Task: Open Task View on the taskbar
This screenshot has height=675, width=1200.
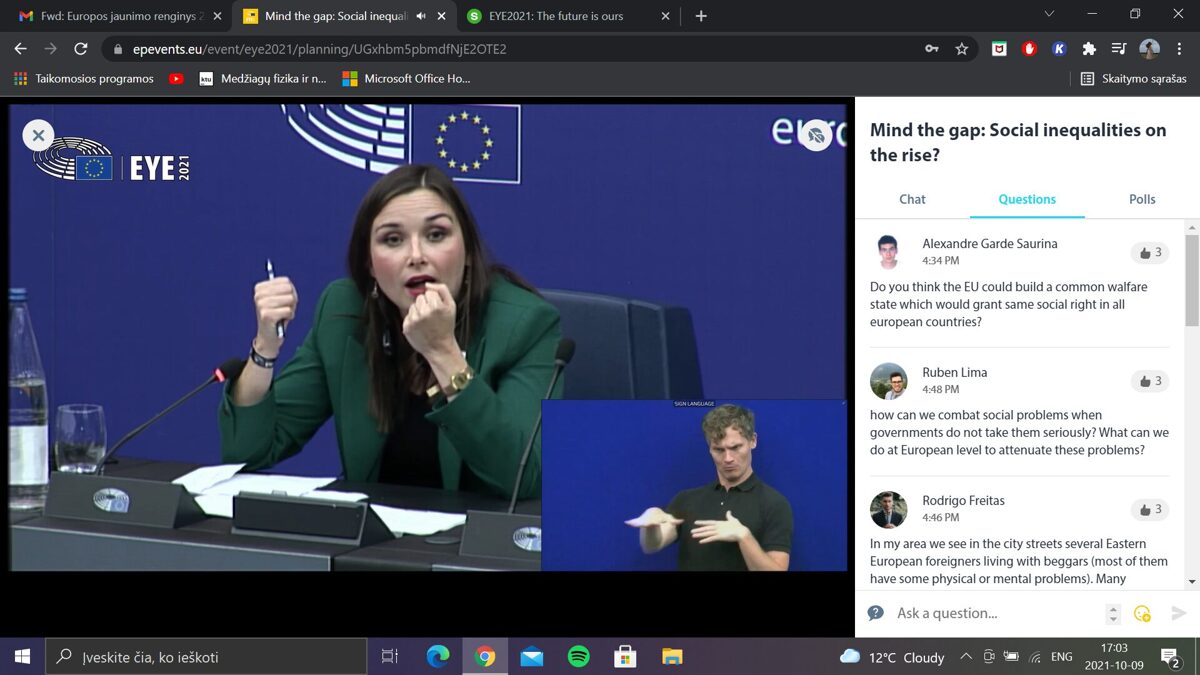Action: (x=390, y=657)
